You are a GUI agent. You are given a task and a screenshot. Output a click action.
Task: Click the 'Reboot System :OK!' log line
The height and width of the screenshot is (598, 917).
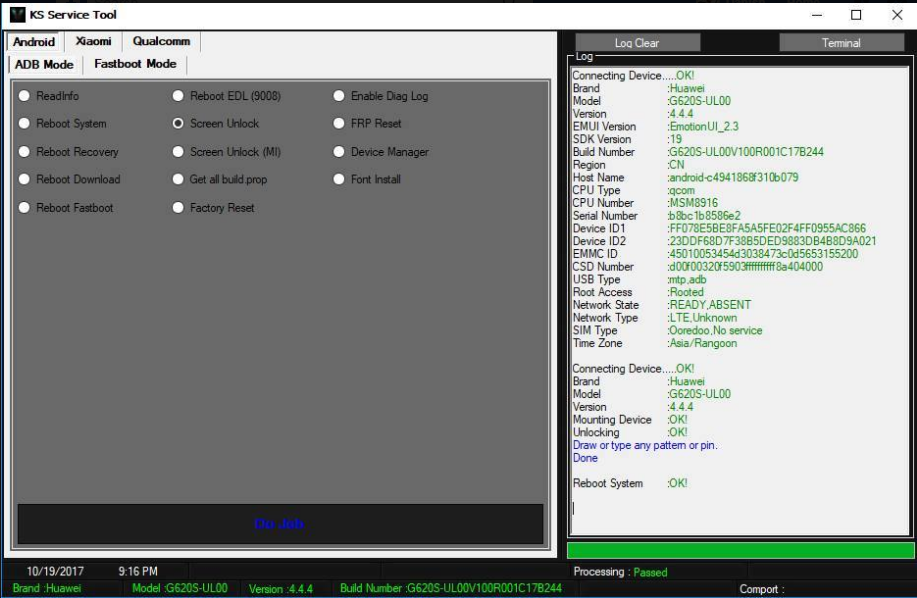[630, 483]
